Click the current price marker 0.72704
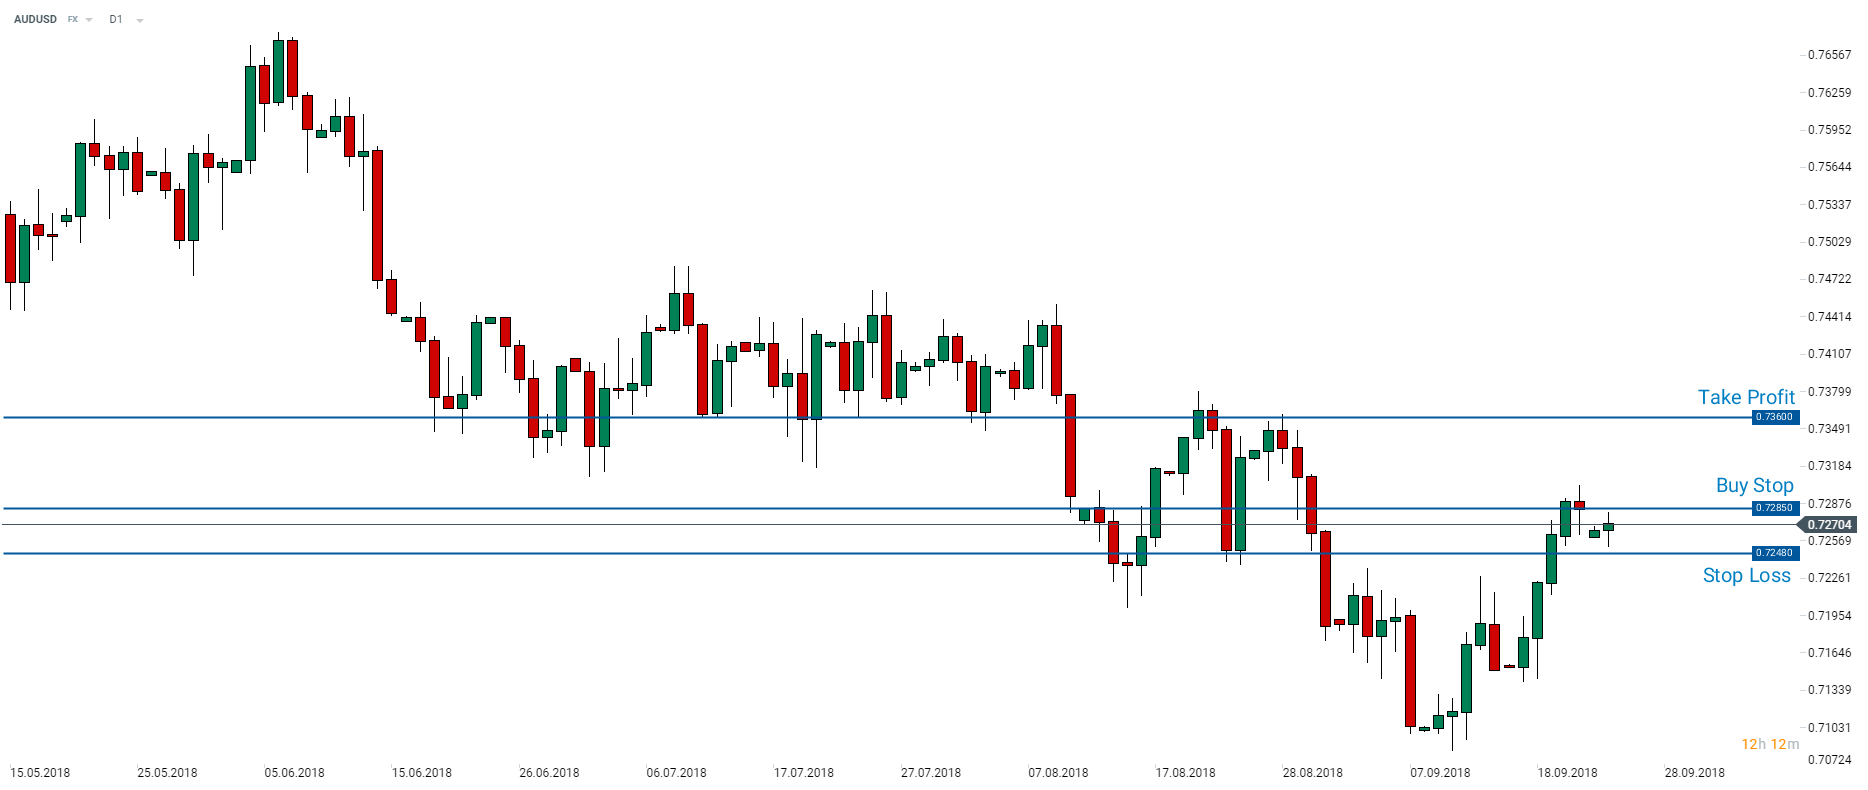This screenshot has width=1868, height=790. coord(1829,525)
